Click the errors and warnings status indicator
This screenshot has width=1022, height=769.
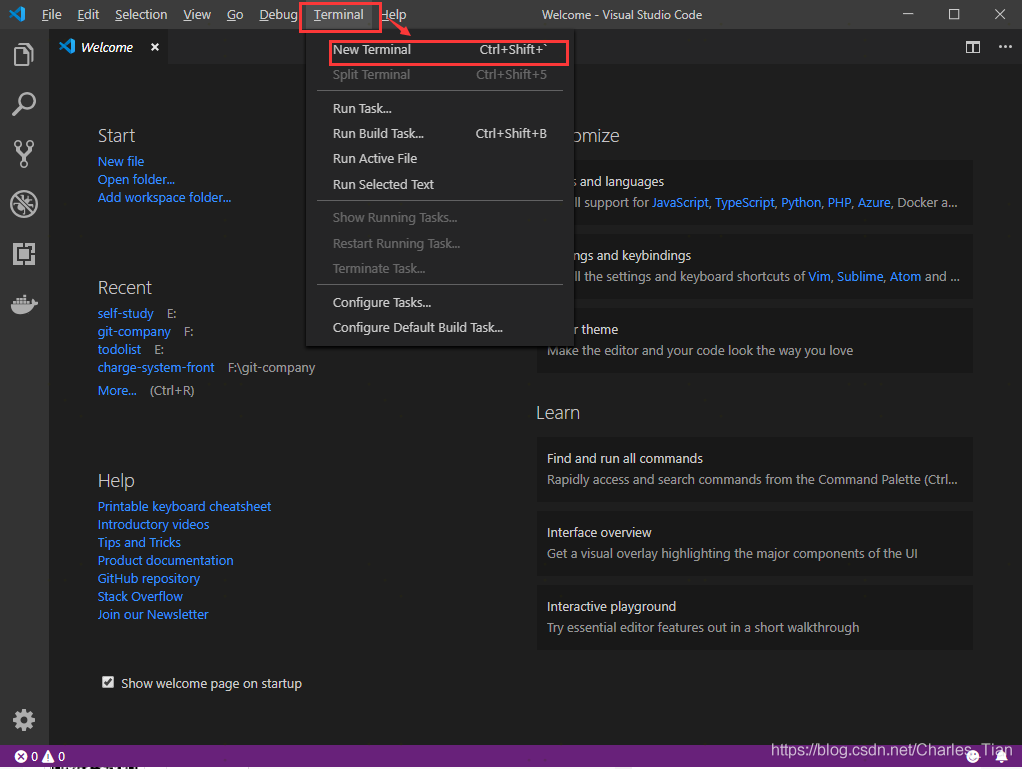tap(40, 756)
